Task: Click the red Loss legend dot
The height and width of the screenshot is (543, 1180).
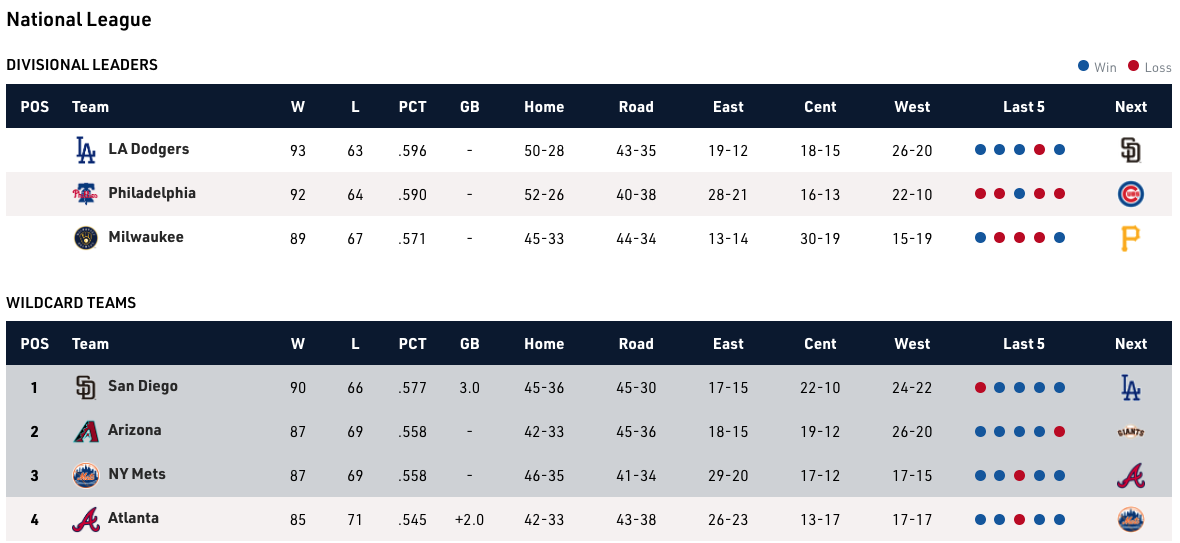Action: pyautogui.click(x=1133, y=67)
